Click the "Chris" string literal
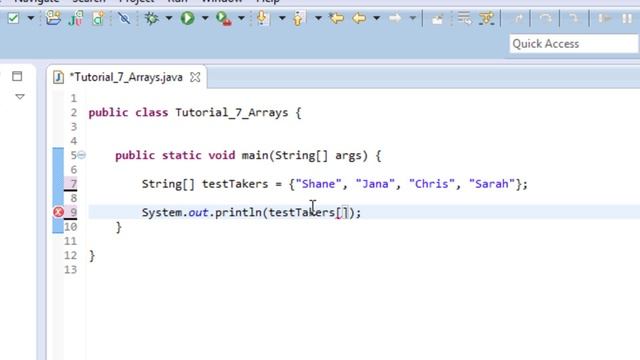 point(432,184)
